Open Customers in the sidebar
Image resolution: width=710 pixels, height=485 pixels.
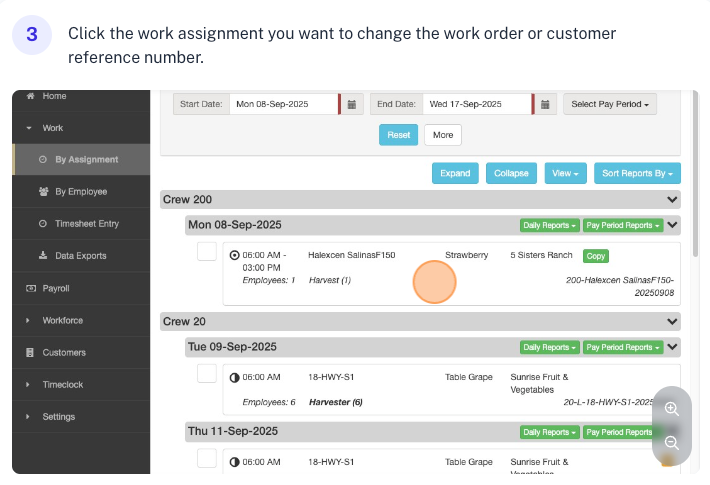63,352
